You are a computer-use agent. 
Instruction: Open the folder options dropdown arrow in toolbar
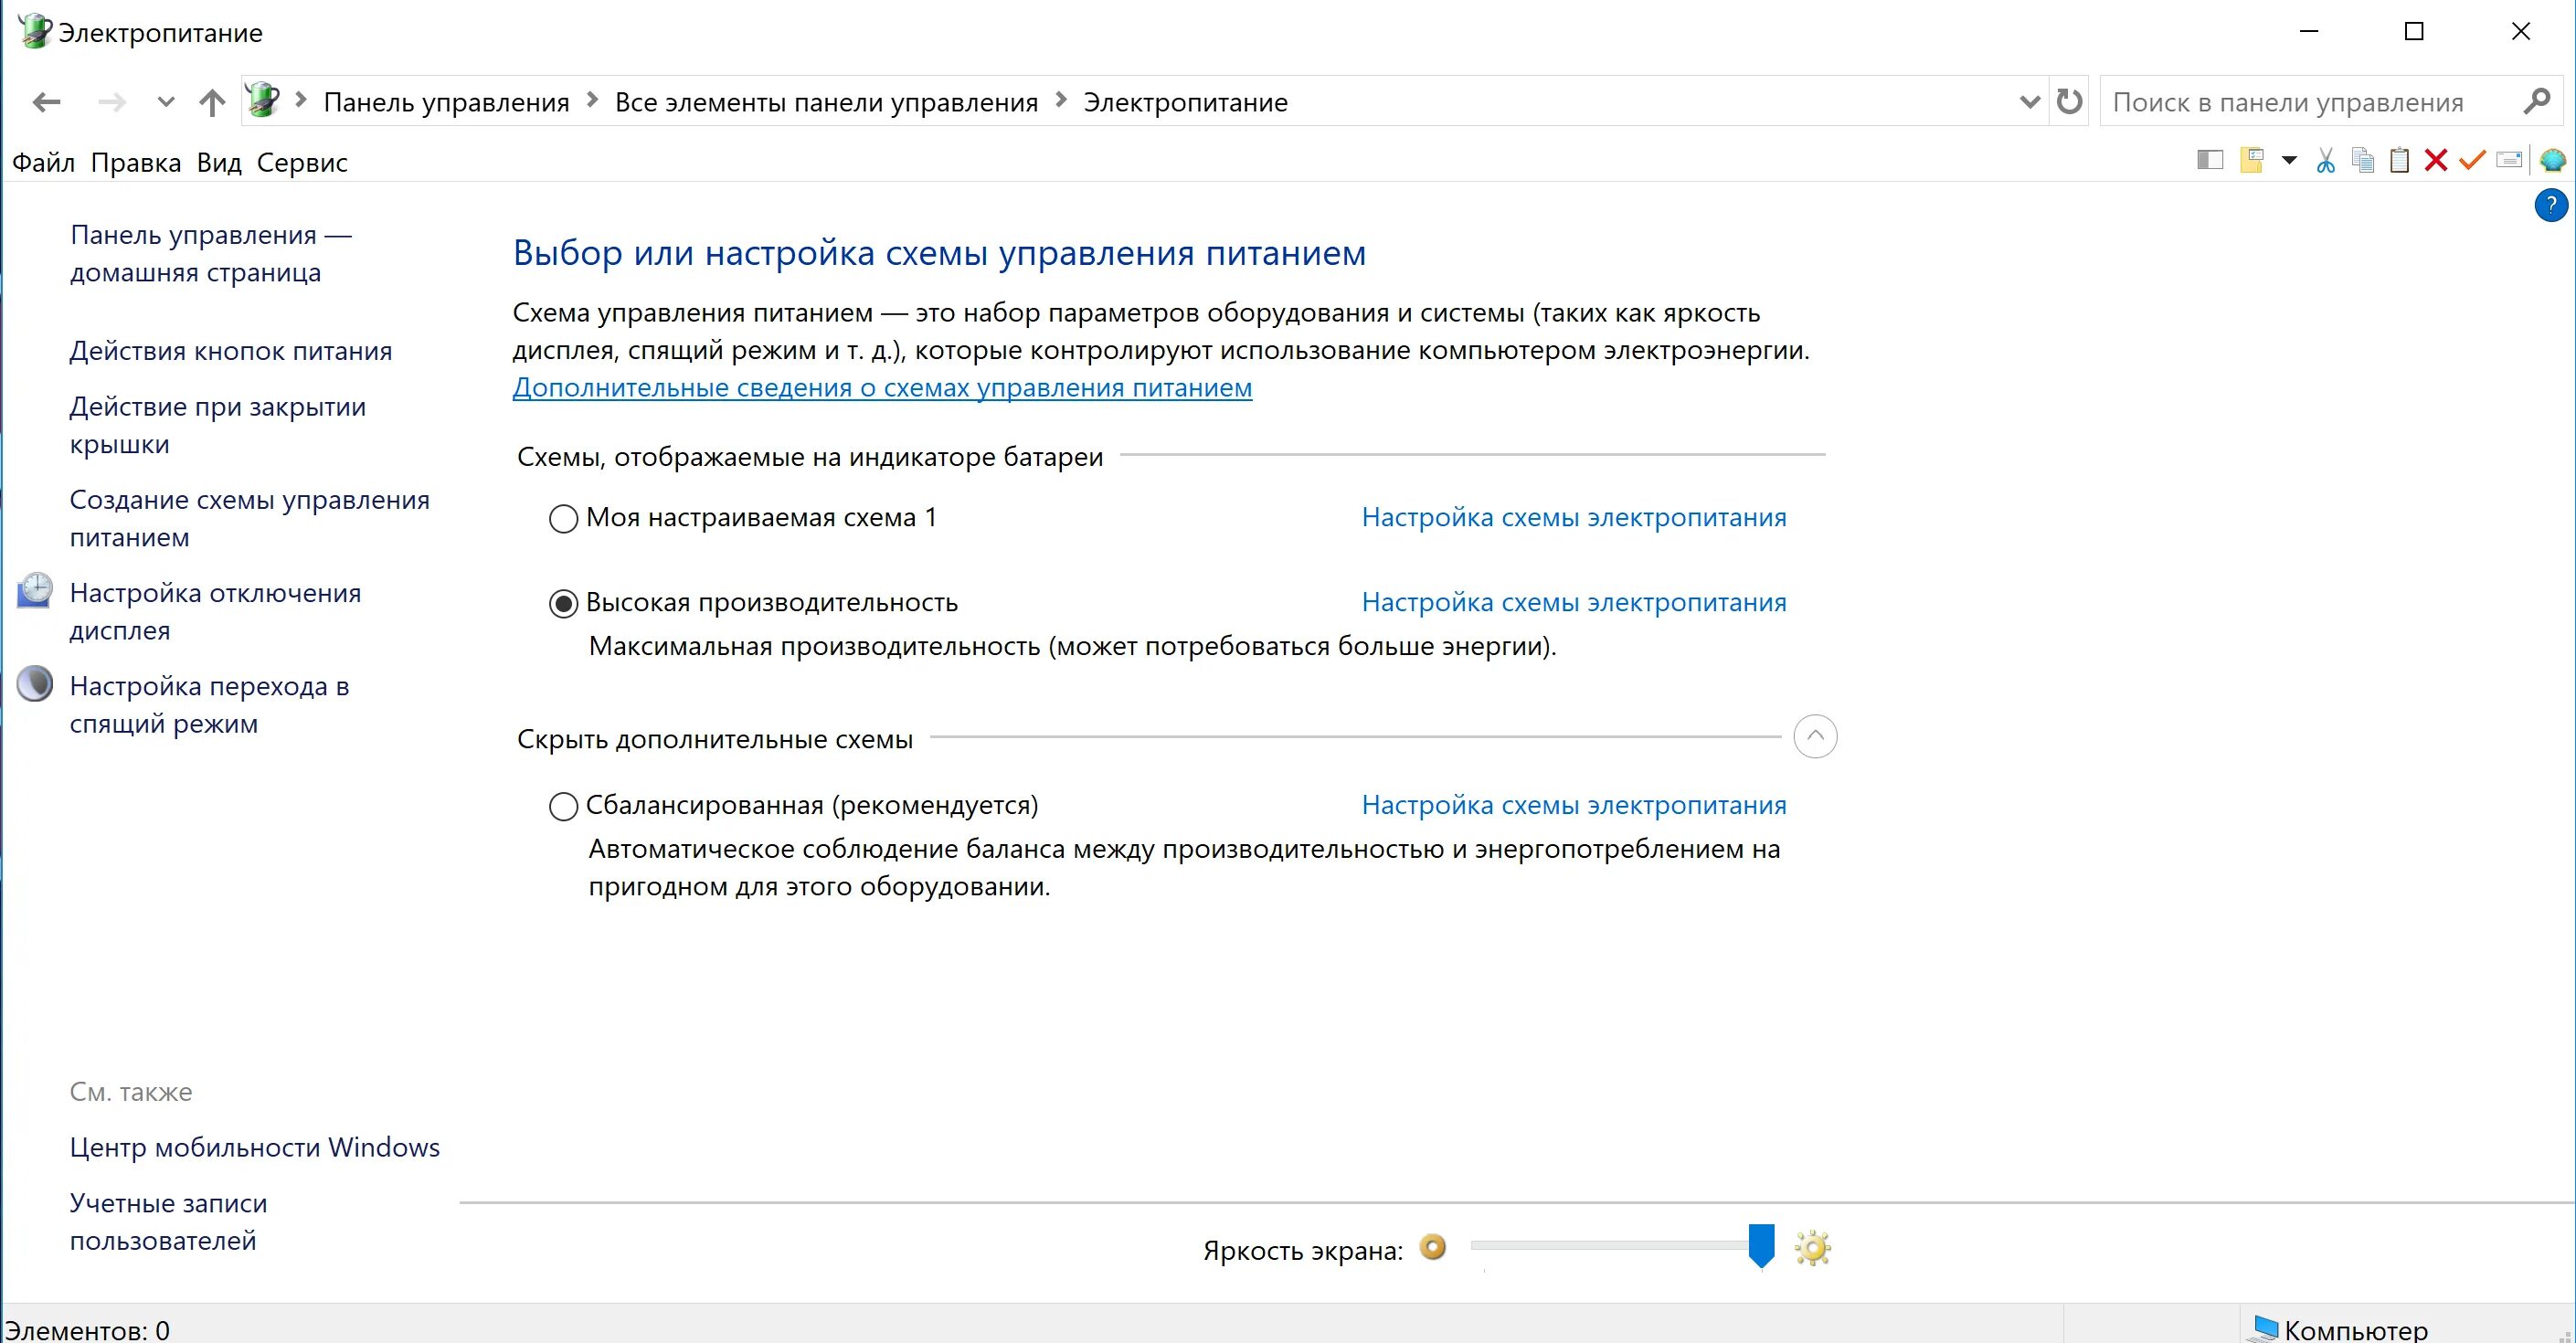(2288, 161)
